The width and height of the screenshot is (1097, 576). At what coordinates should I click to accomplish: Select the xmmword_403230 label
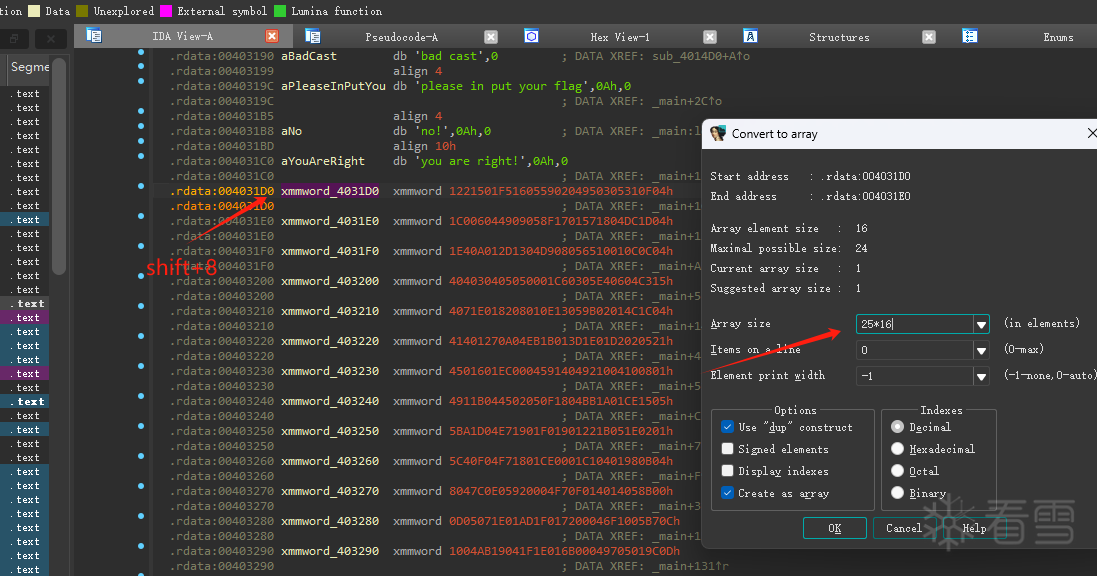pos(330,372)
